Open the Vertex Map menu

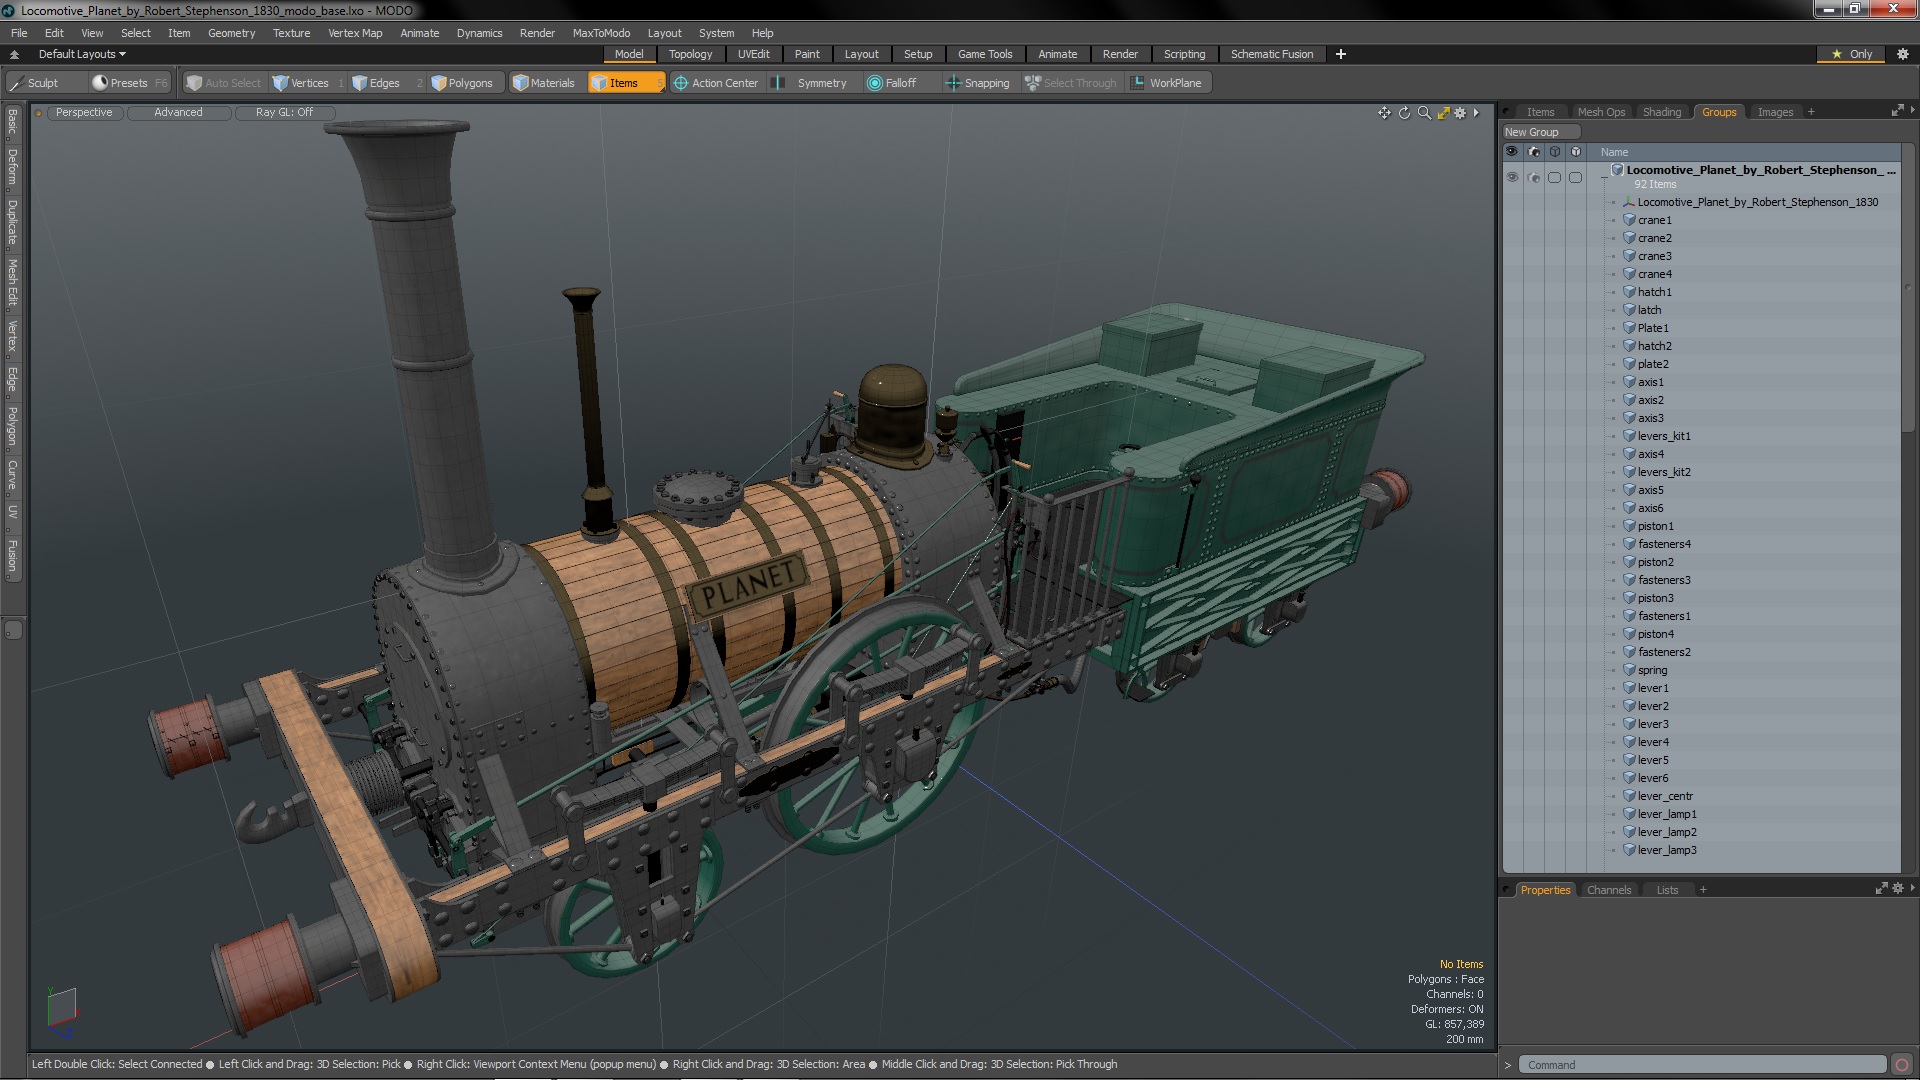tap(355, 33)
